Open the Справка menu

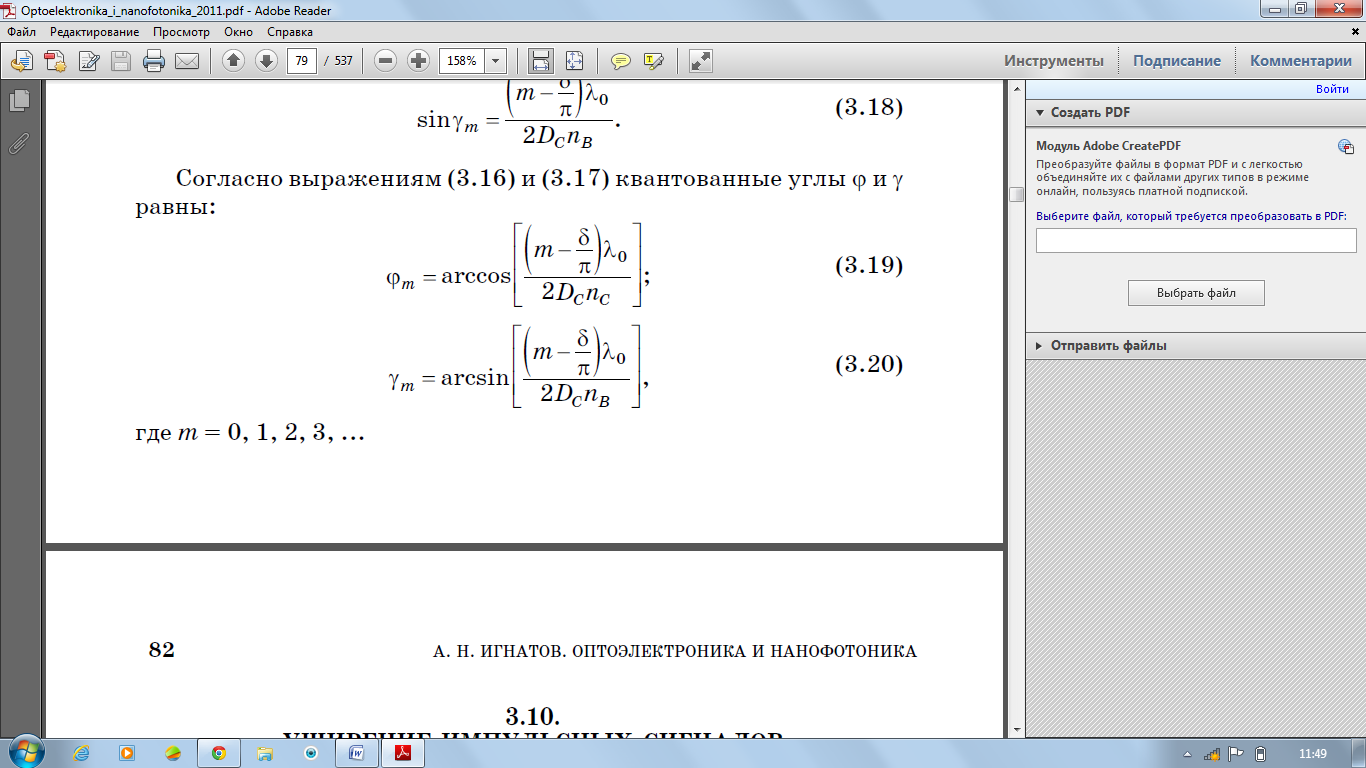[x=290, y=32]
